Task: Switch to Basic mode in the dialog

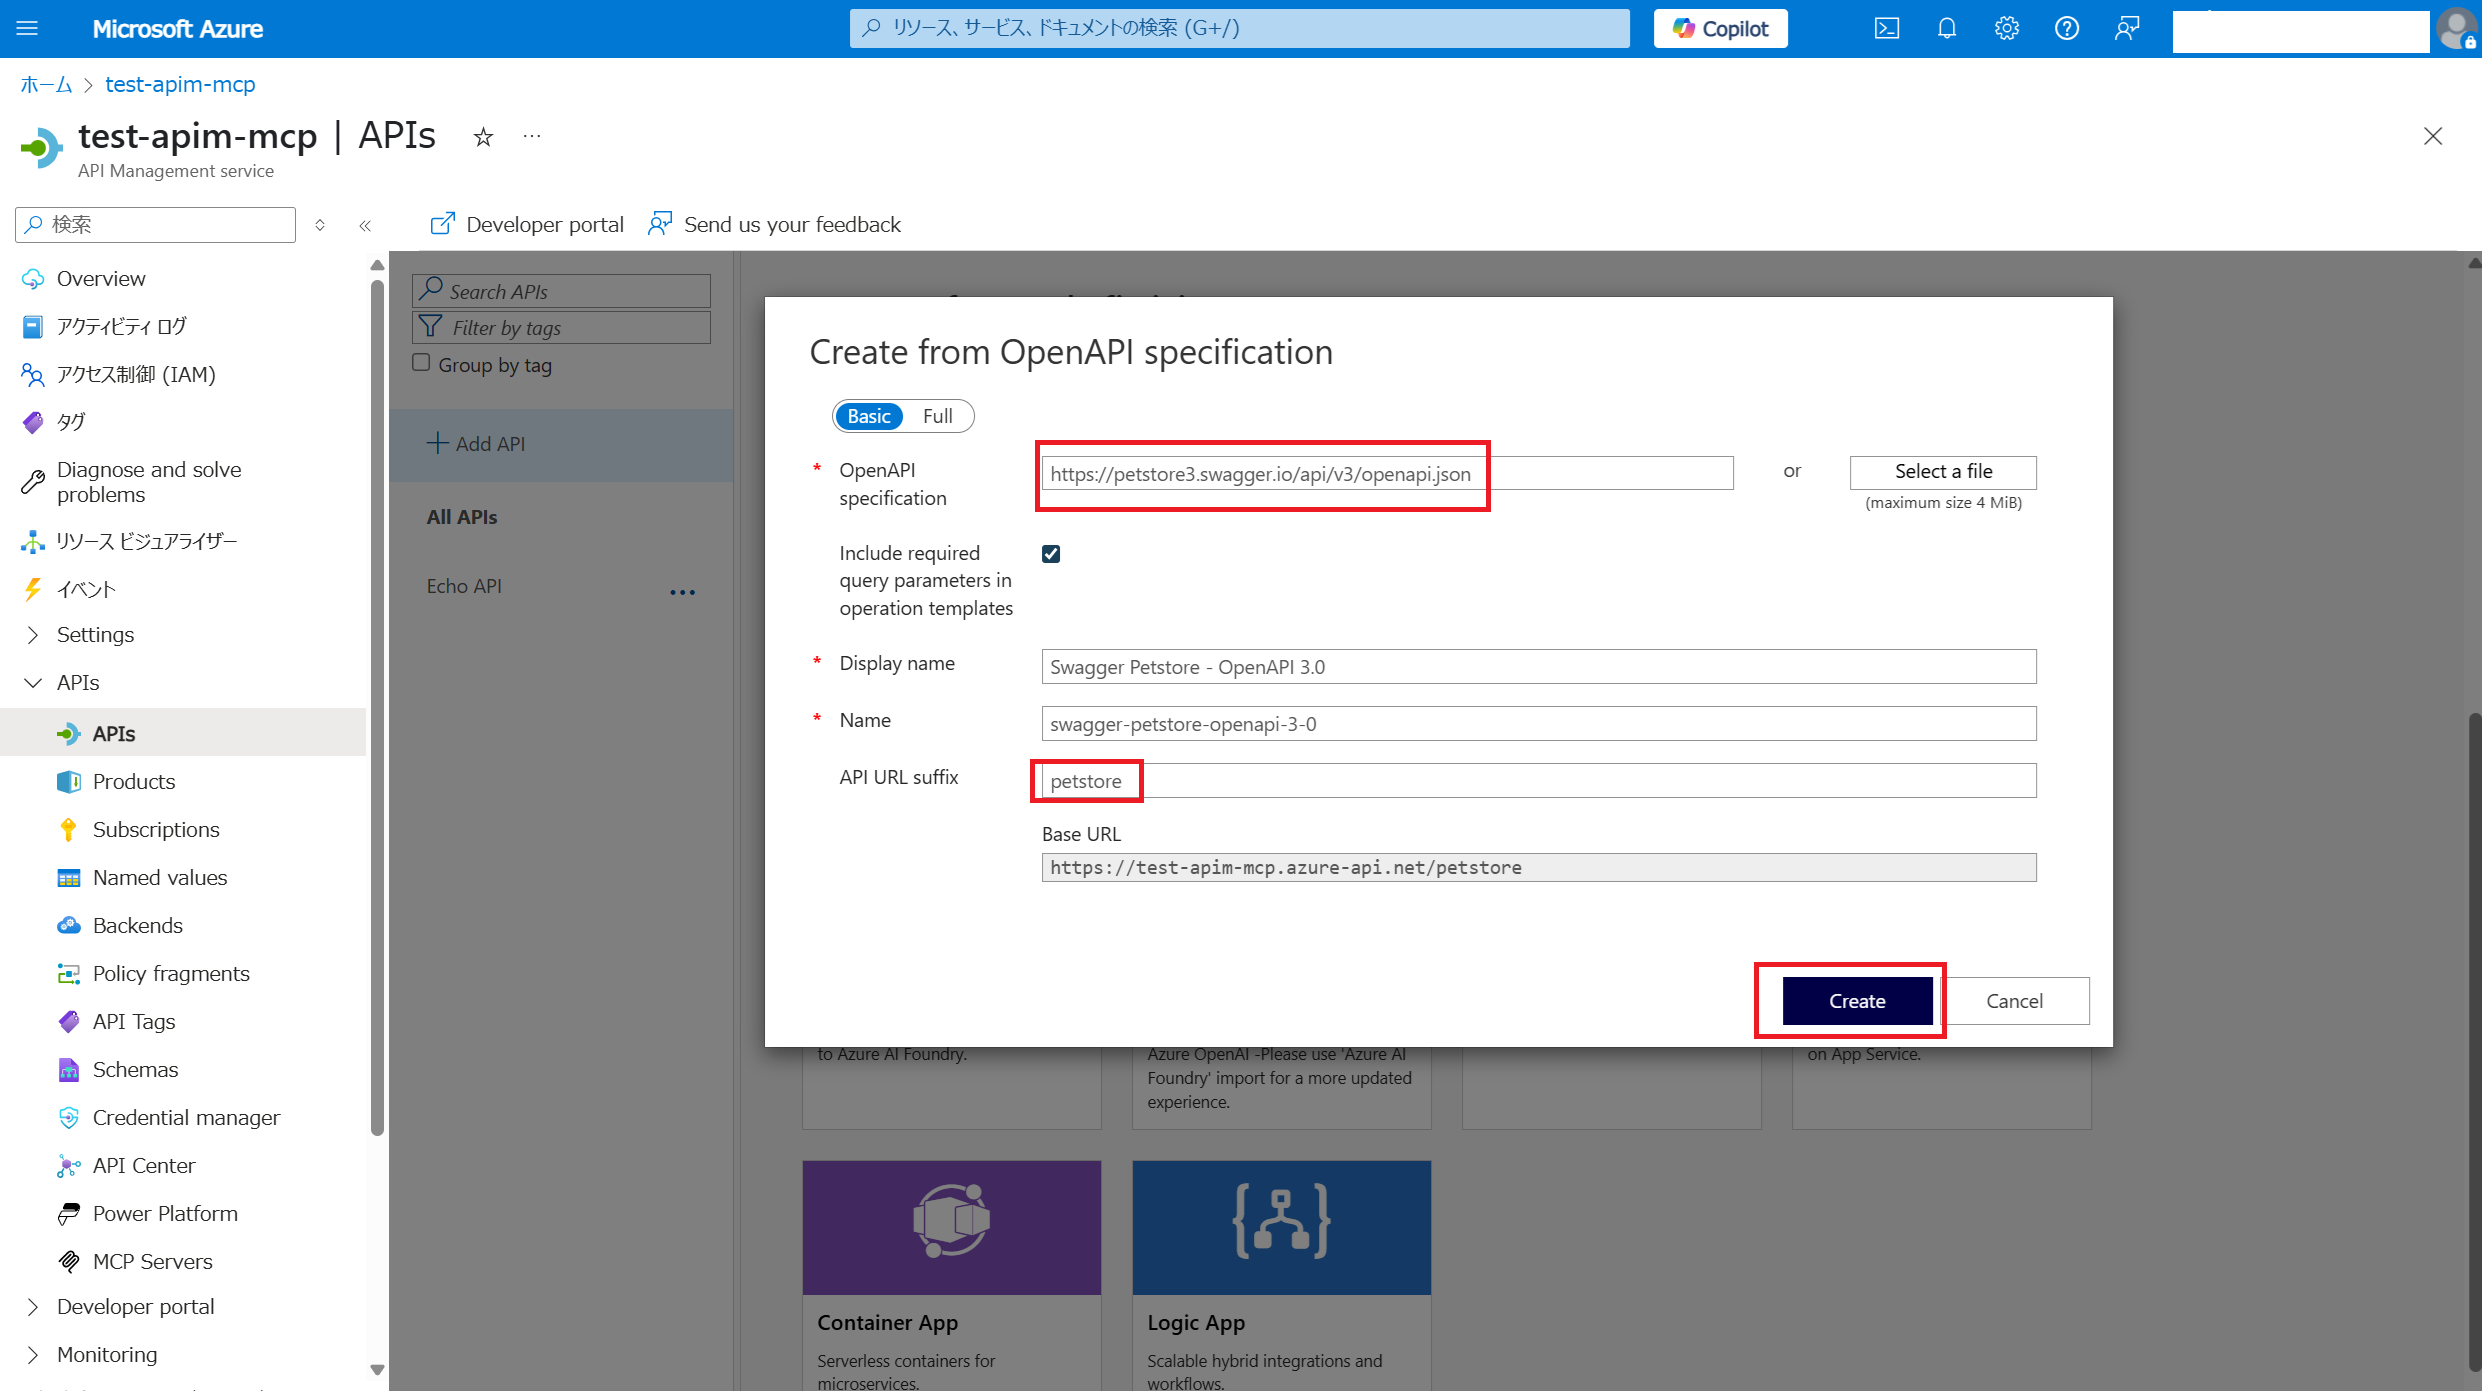Action: pos(868,416)
